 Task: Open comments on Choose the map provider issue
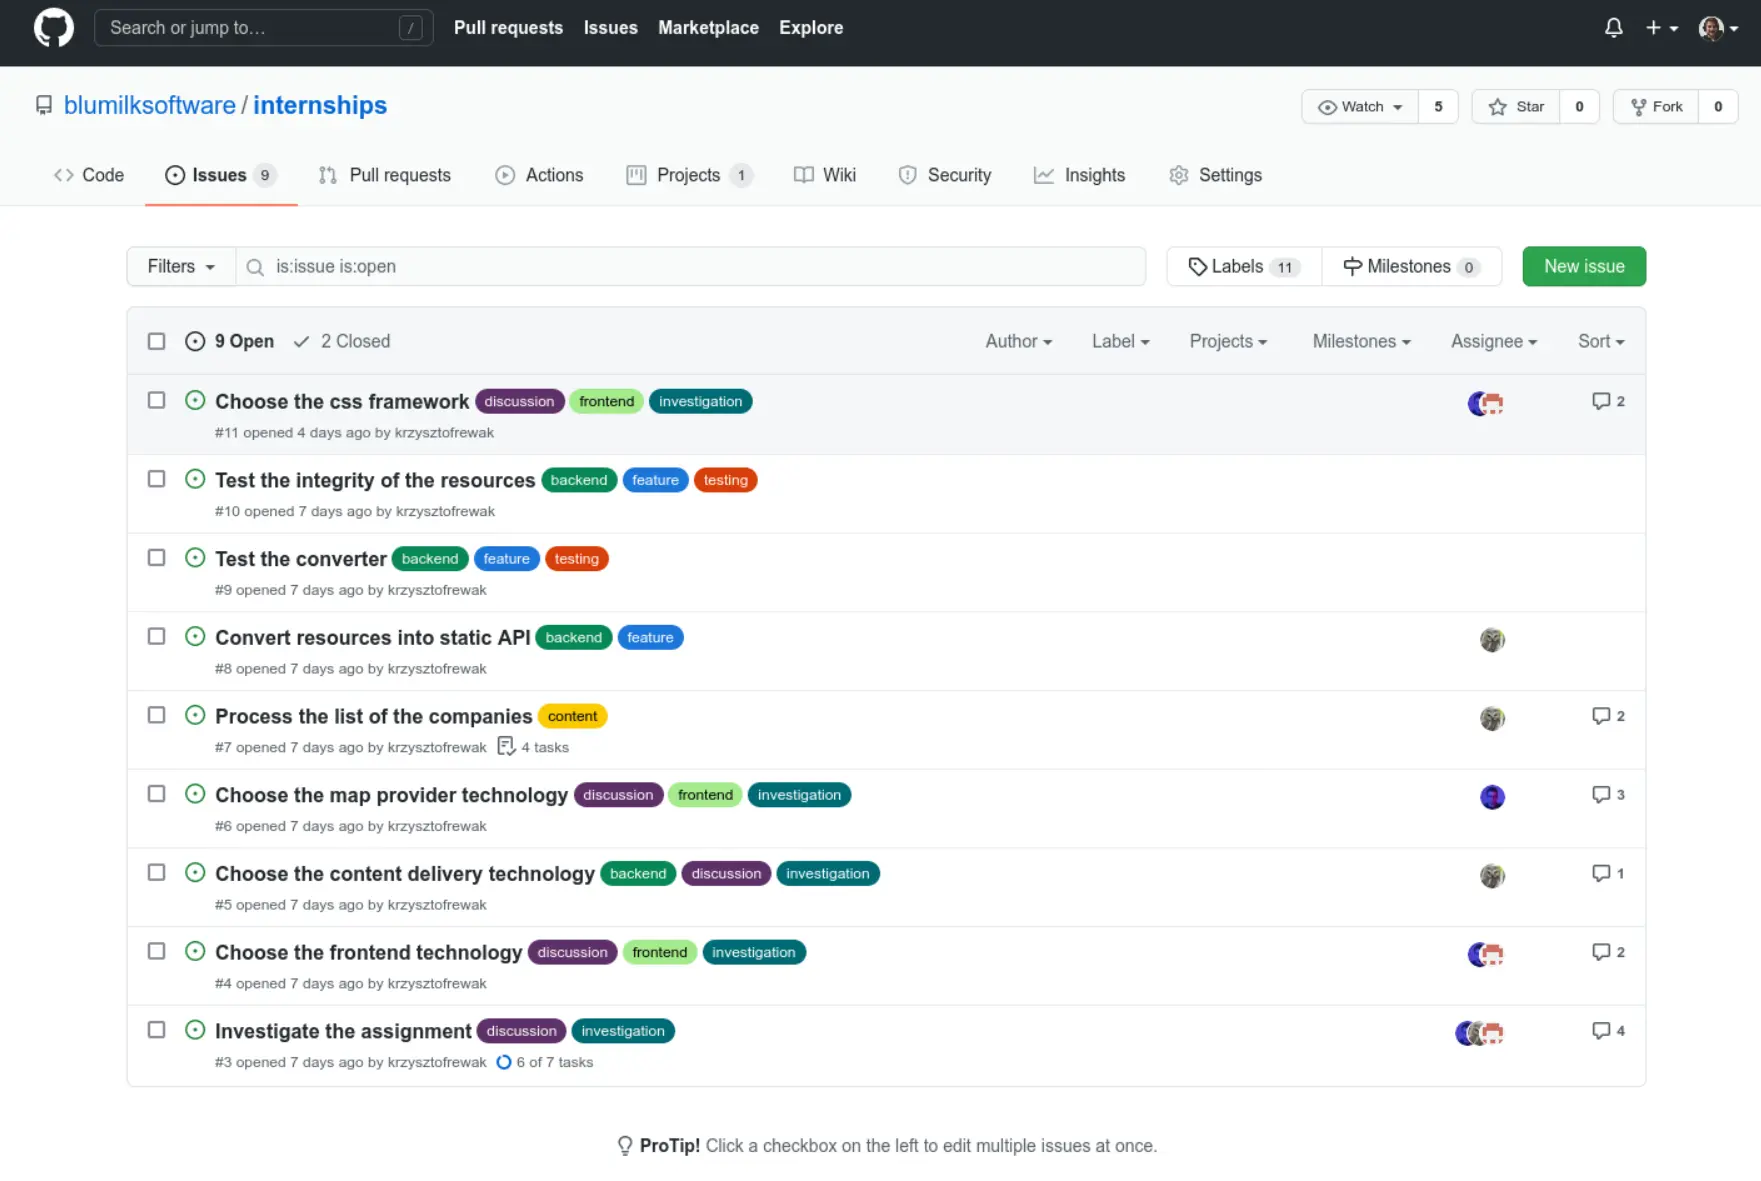[x=1607, y=795]
